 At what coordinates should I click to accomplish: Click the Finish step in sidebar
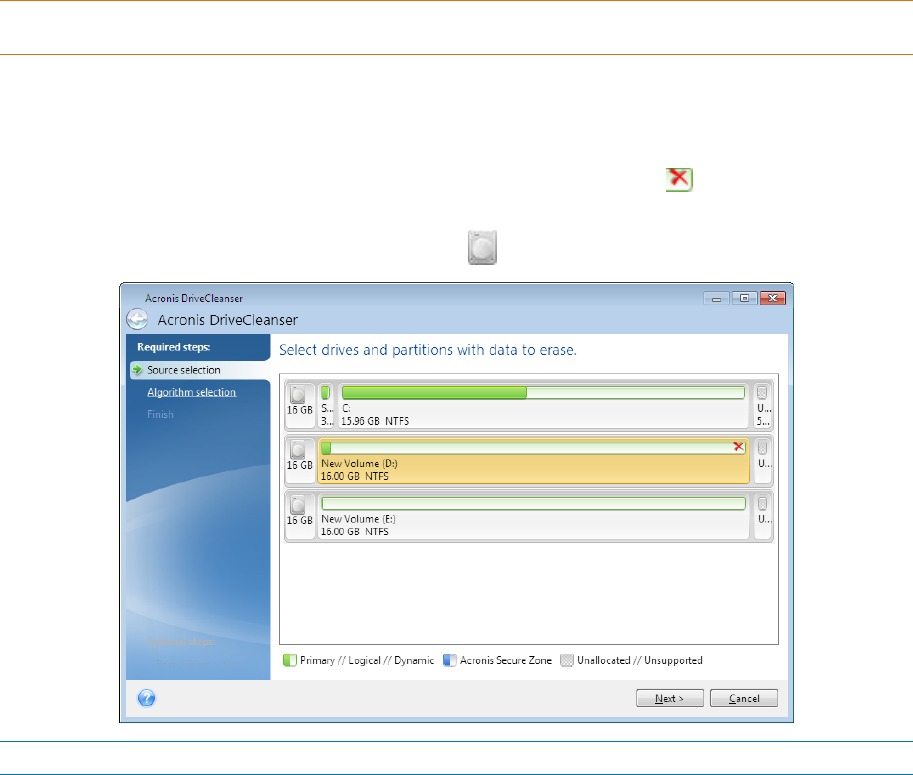click(x=160, y=414)
